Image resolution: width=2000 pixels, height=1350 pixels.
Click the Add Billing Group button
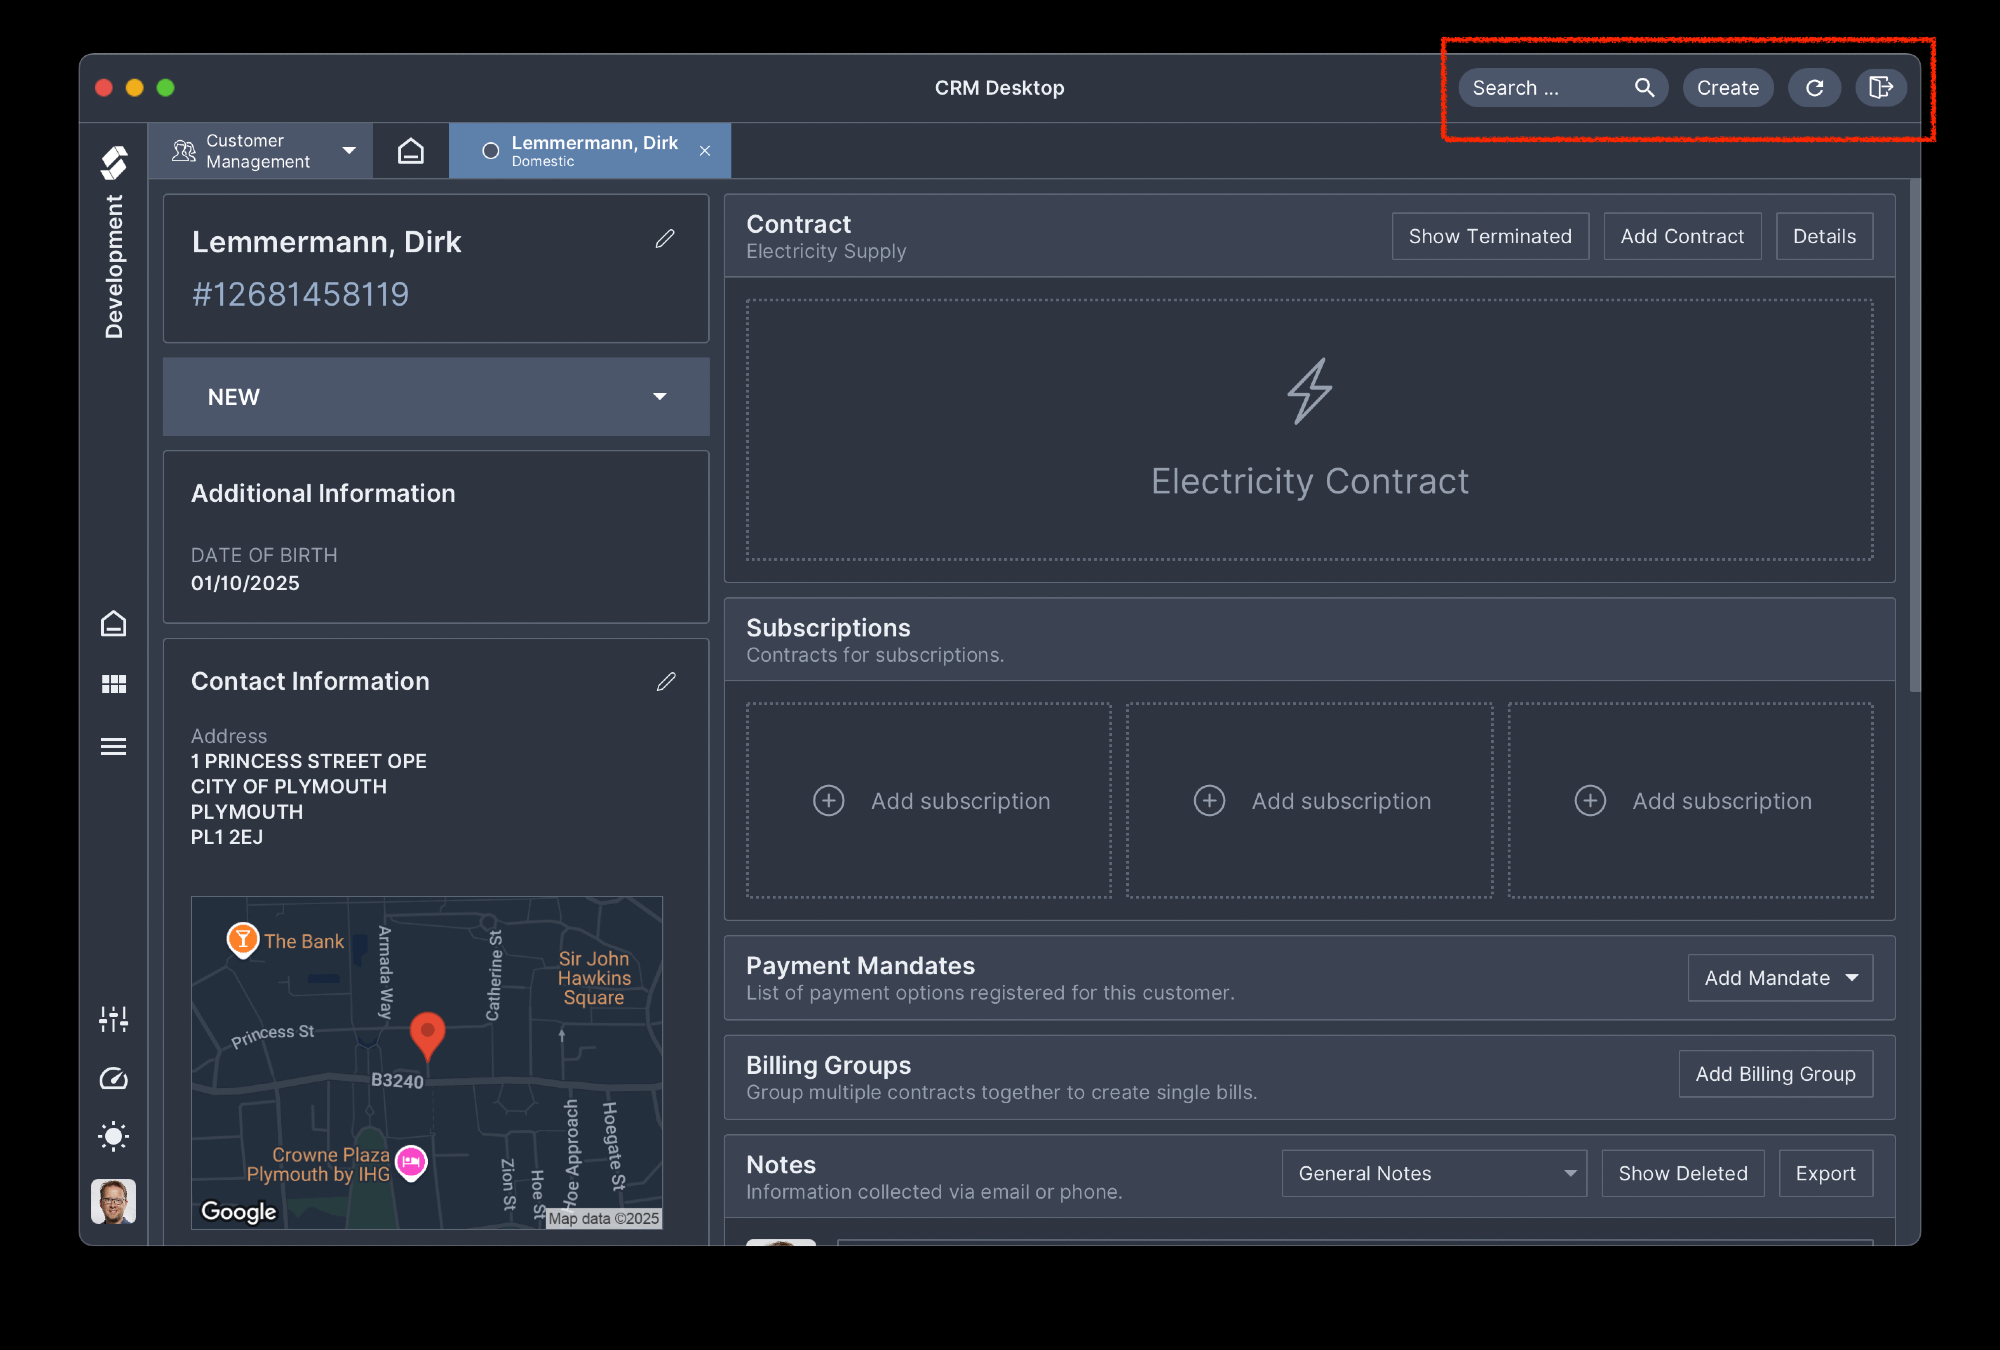pyautogui.click(x=1775, y=1074)
